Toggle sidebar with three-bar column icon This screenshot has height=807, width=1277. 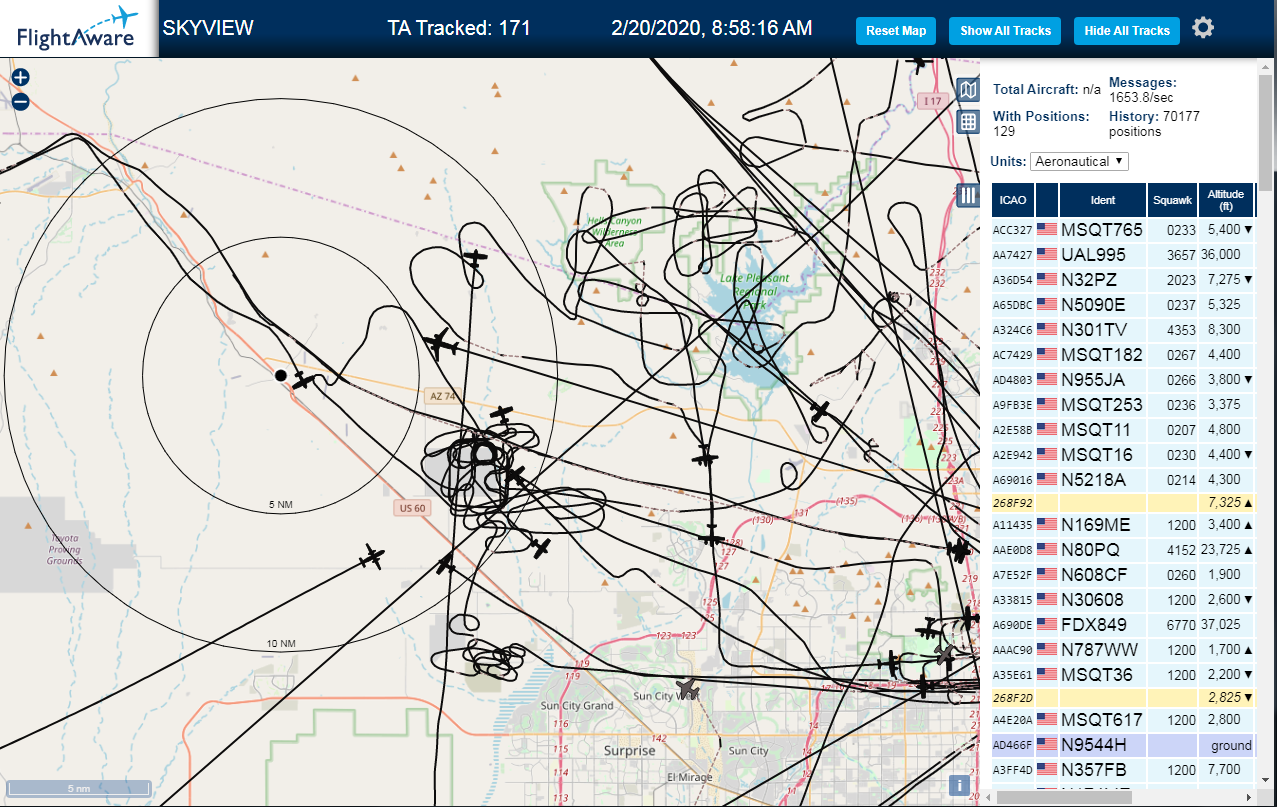click(968, 195)
